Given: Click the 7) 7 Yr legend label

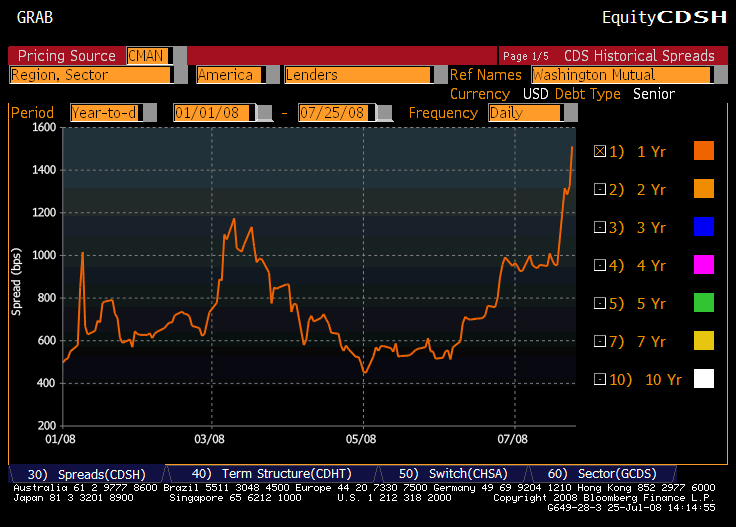Looking at the screenshot, I should point(637,342).
